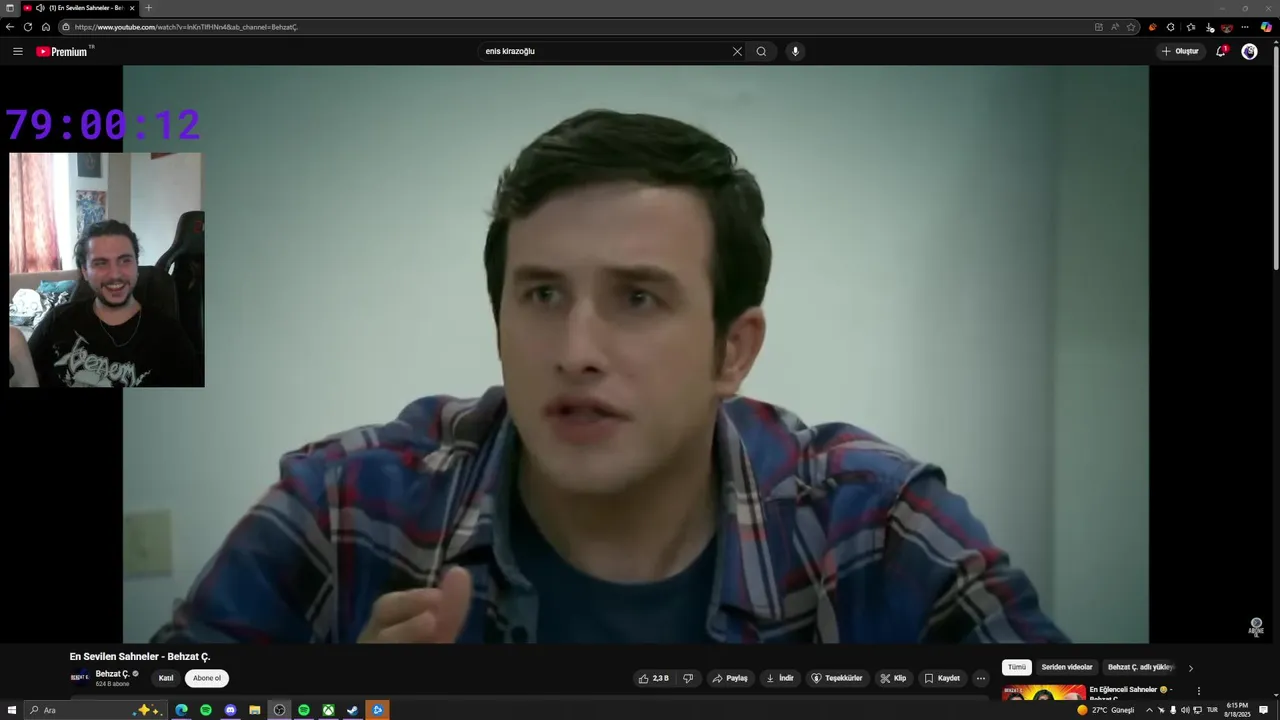
Task: Open a new browser tab
Action: (148, 8)
